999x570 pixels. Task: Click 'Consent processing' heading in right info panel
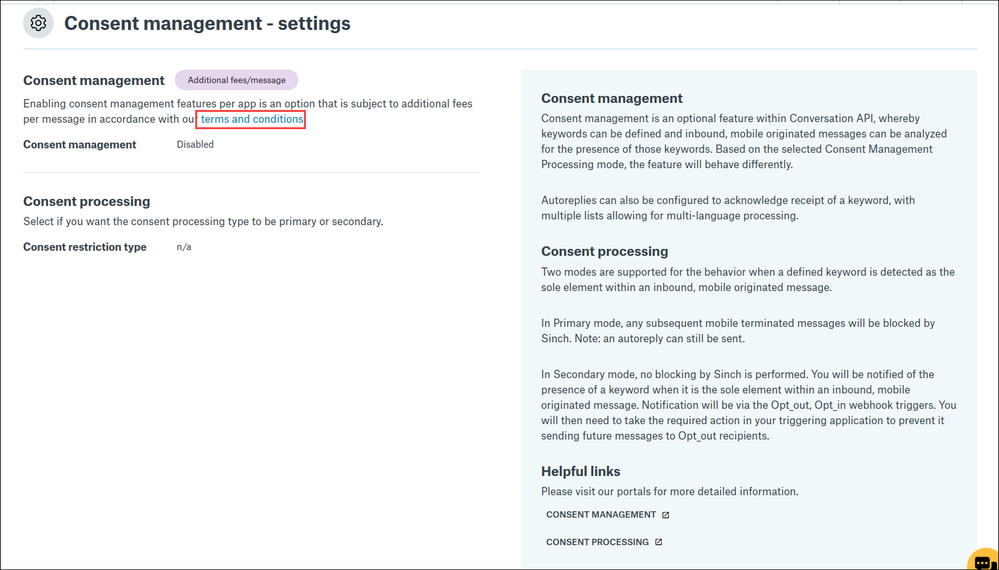click(x=604, y=251)
